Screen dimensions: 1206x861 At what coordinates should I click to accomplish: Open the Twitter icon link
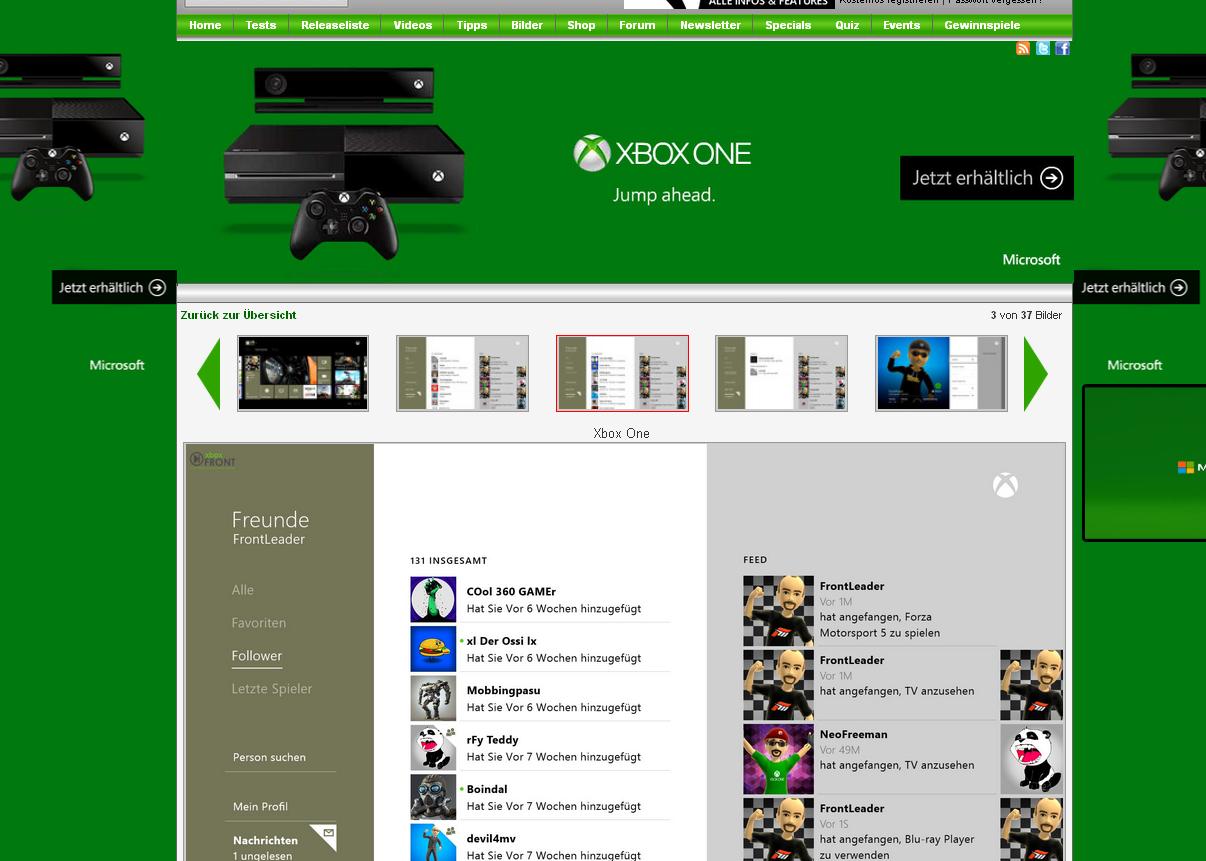[x=1043, y=48]
